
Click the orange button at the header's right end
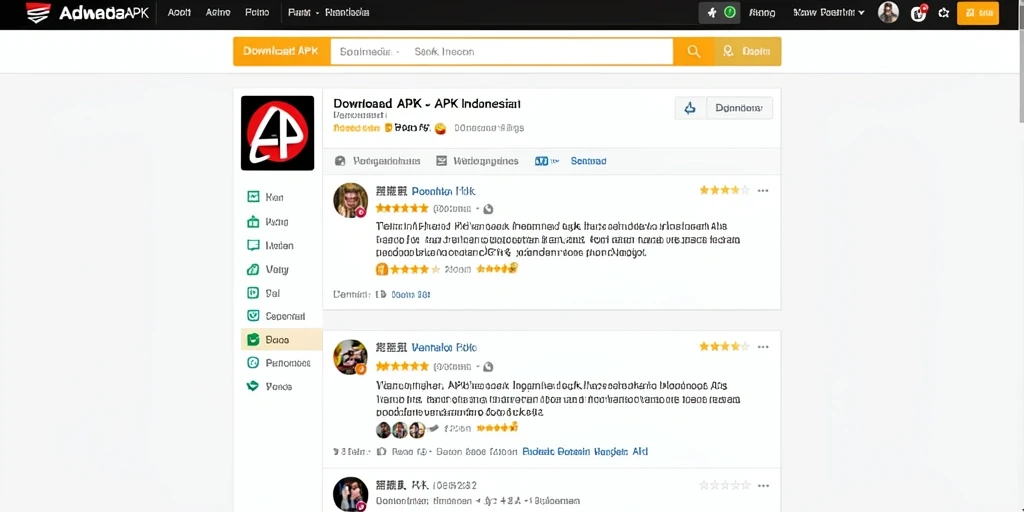pos(978,12)
